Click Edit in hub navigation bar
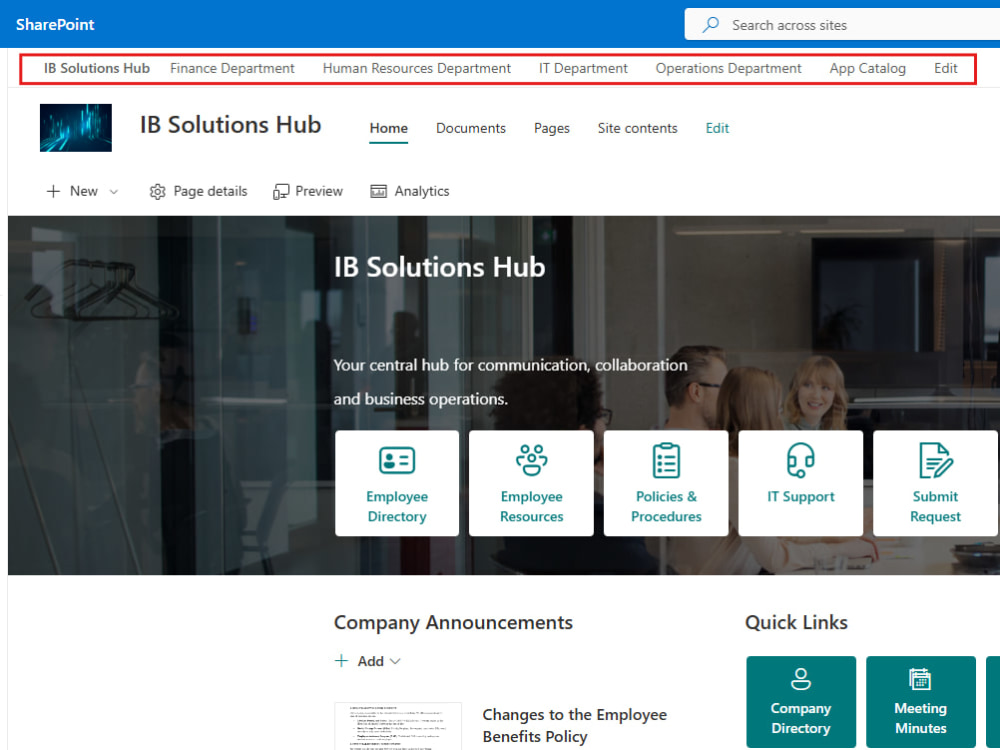 tap(946, 68)
